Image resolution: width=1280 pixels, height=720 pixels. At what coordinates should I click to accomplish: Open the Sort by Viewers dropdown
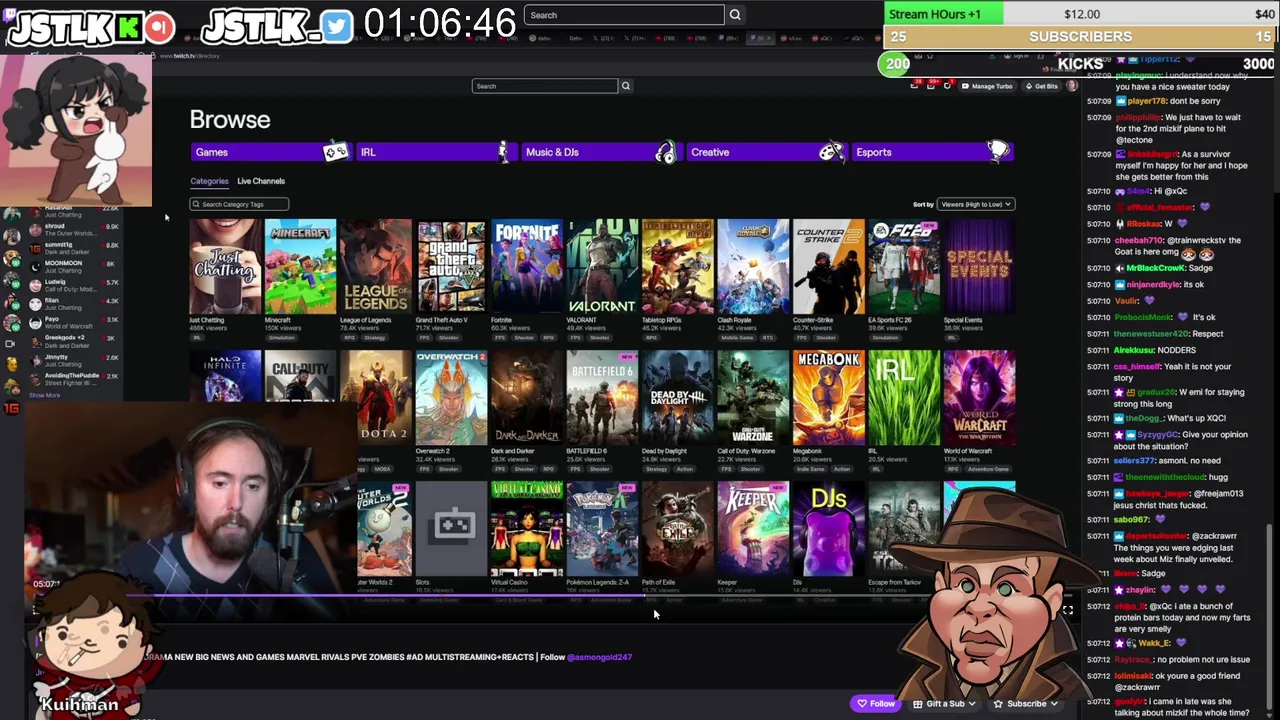pyautogui.click(x=975, y=204)
